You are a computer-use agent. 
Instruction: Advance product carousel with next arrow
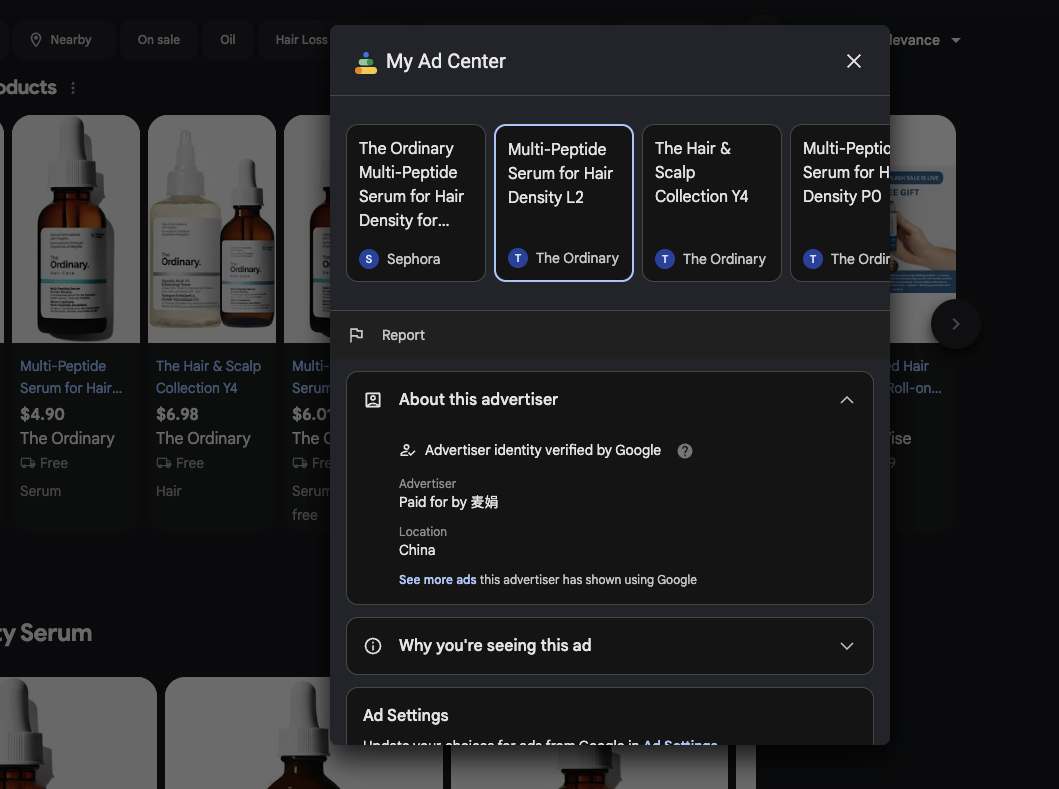click(955, 324)
